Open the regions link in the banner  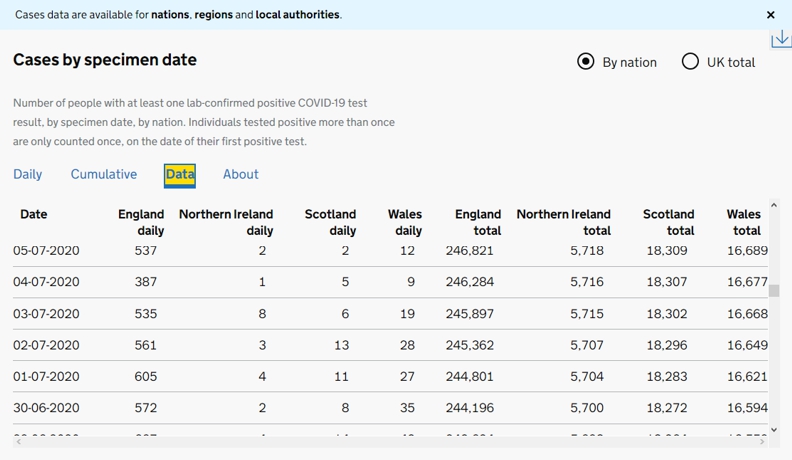(x=213, y=15)
